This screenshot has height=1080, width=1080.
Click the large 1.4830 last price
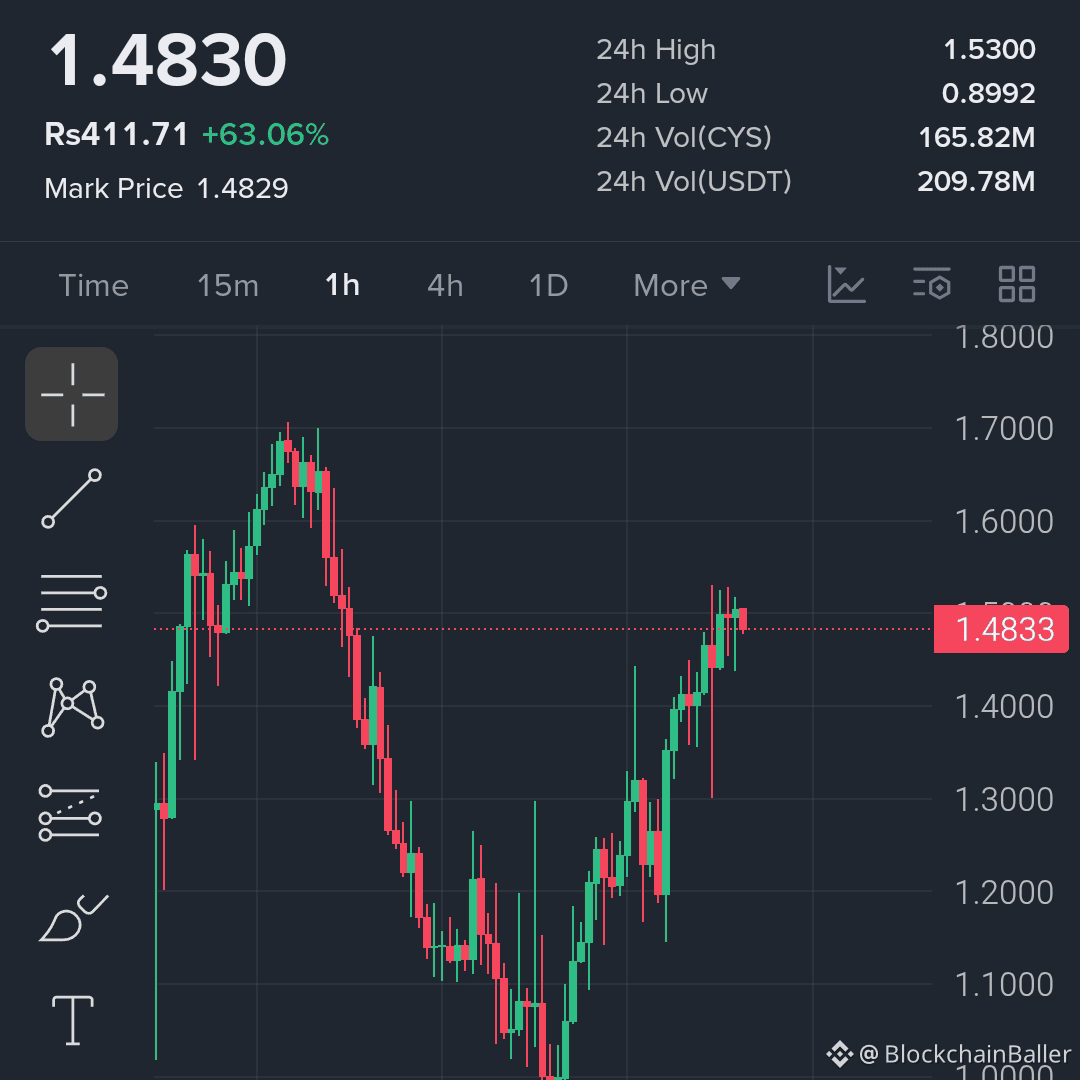click(x=167, y=60)
